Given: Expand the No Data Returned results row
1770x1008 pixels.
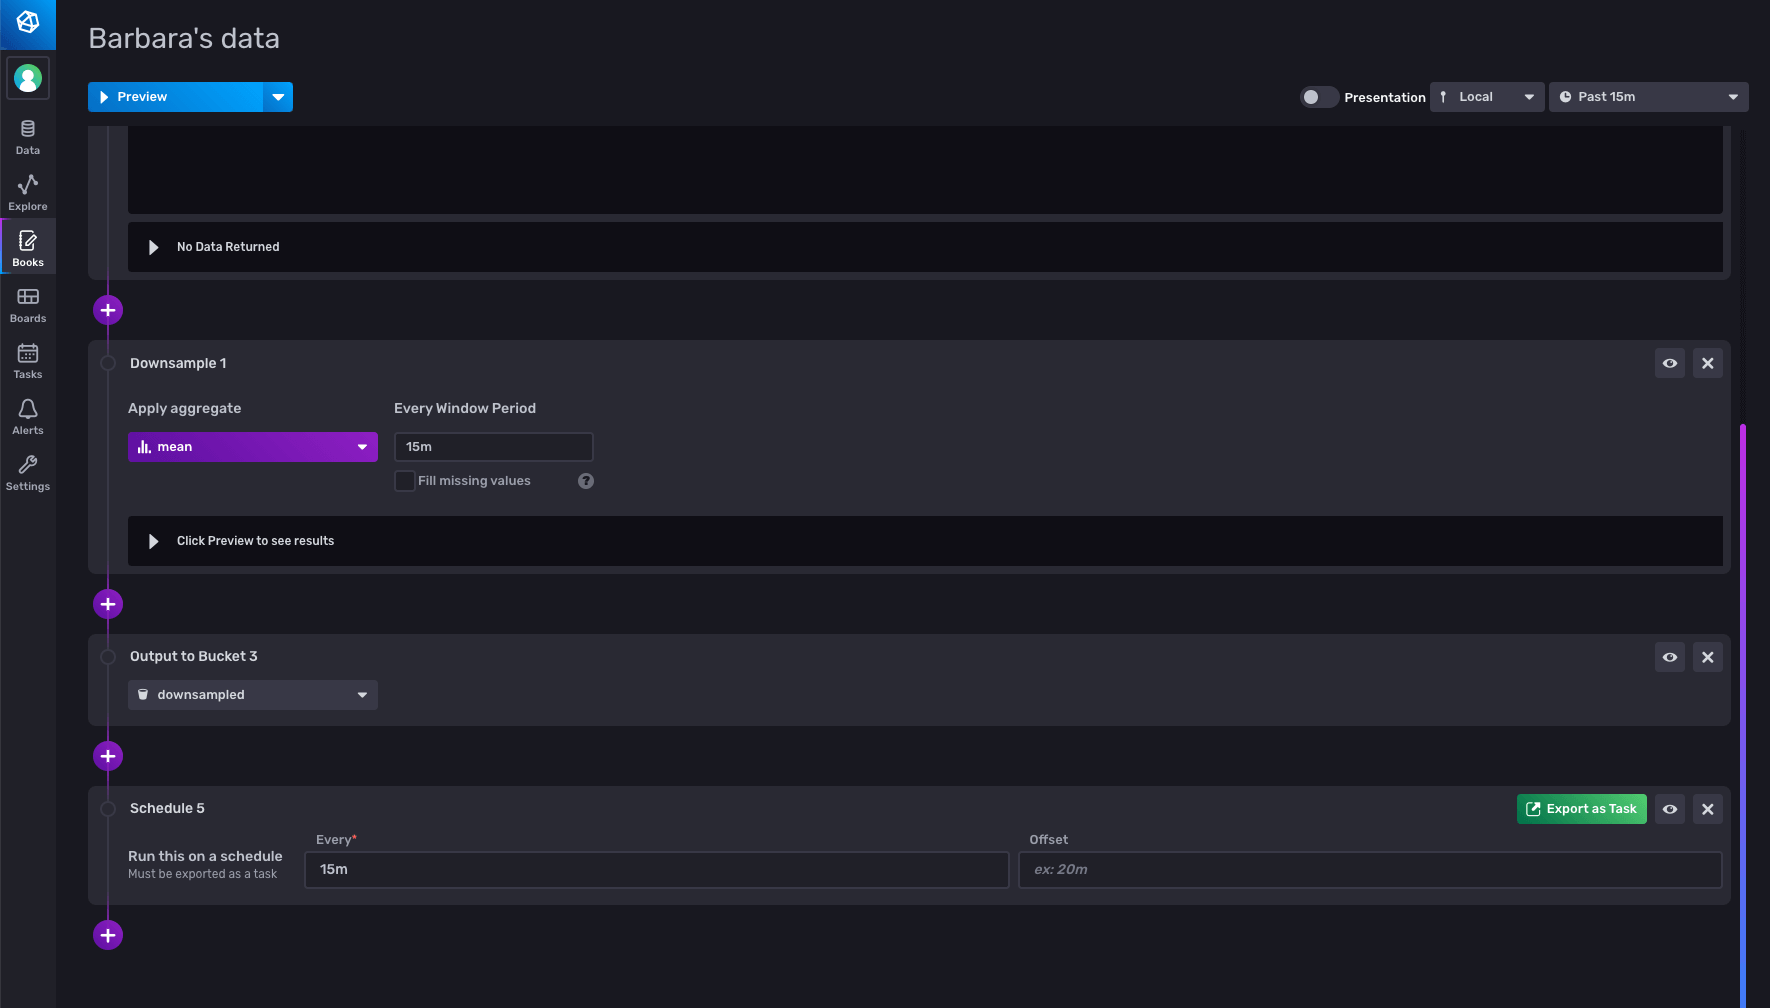Looking at the screenshot, I should (x=154, y=247).
